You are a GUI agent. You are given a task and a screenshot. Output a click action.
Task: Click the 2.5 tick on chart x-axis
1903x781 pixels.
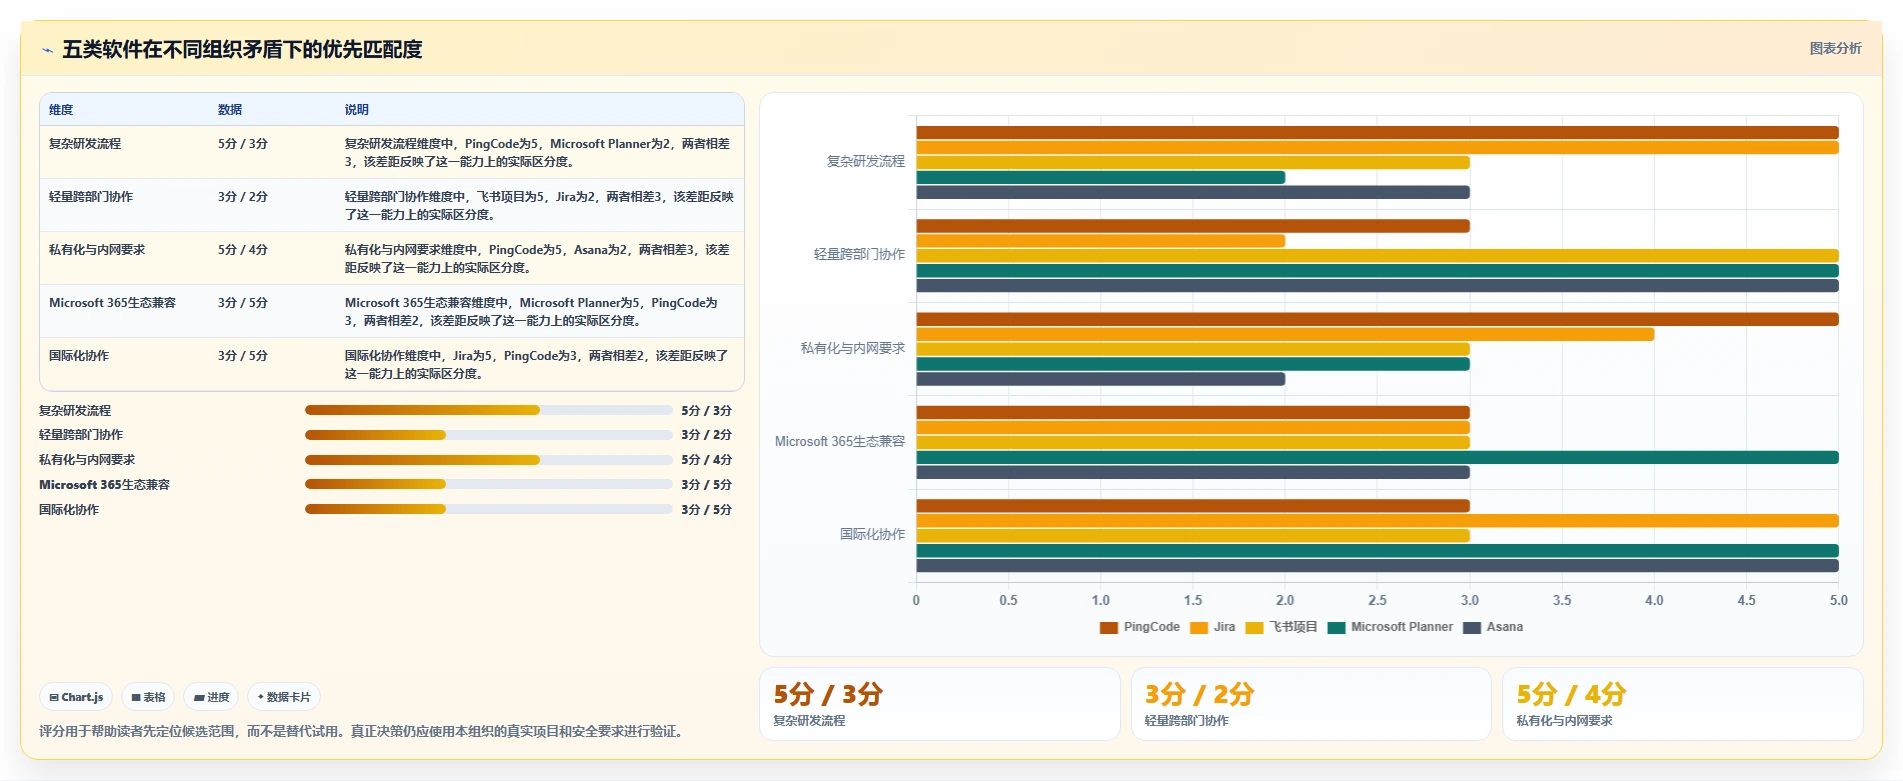[1377, 600]
